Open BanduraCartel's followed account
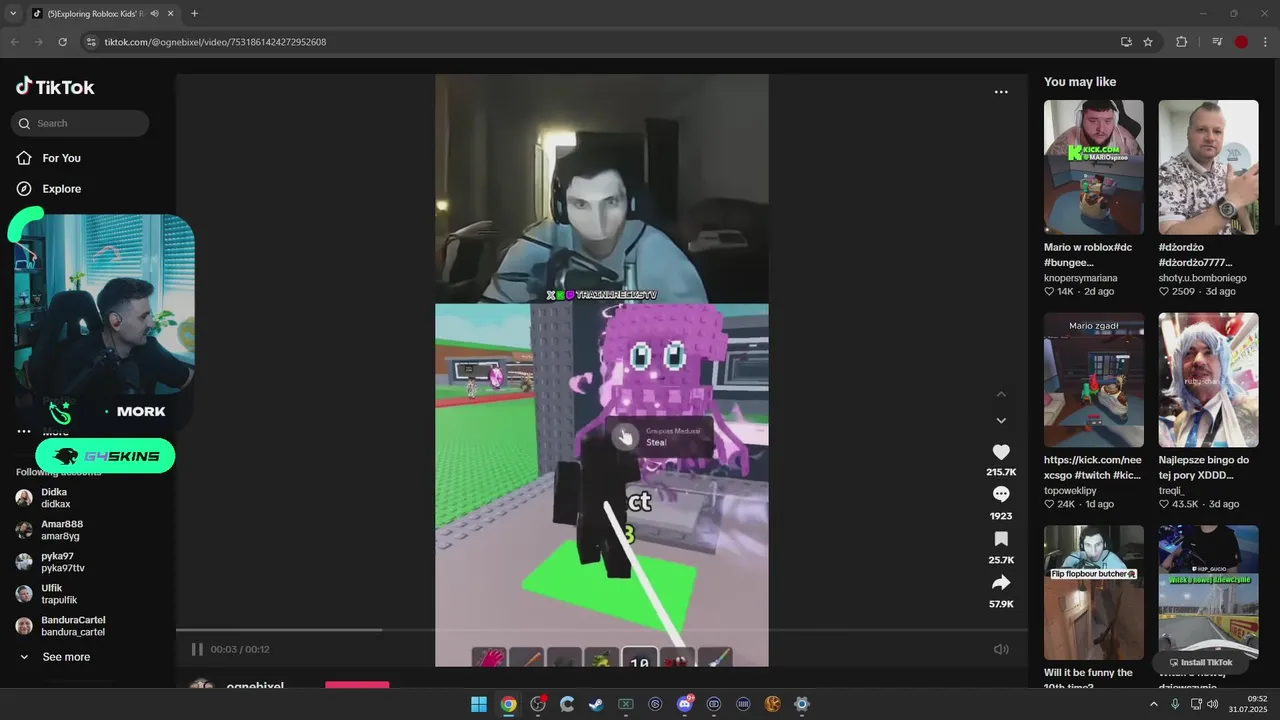Screen dimensions: 1280x720 60,626
